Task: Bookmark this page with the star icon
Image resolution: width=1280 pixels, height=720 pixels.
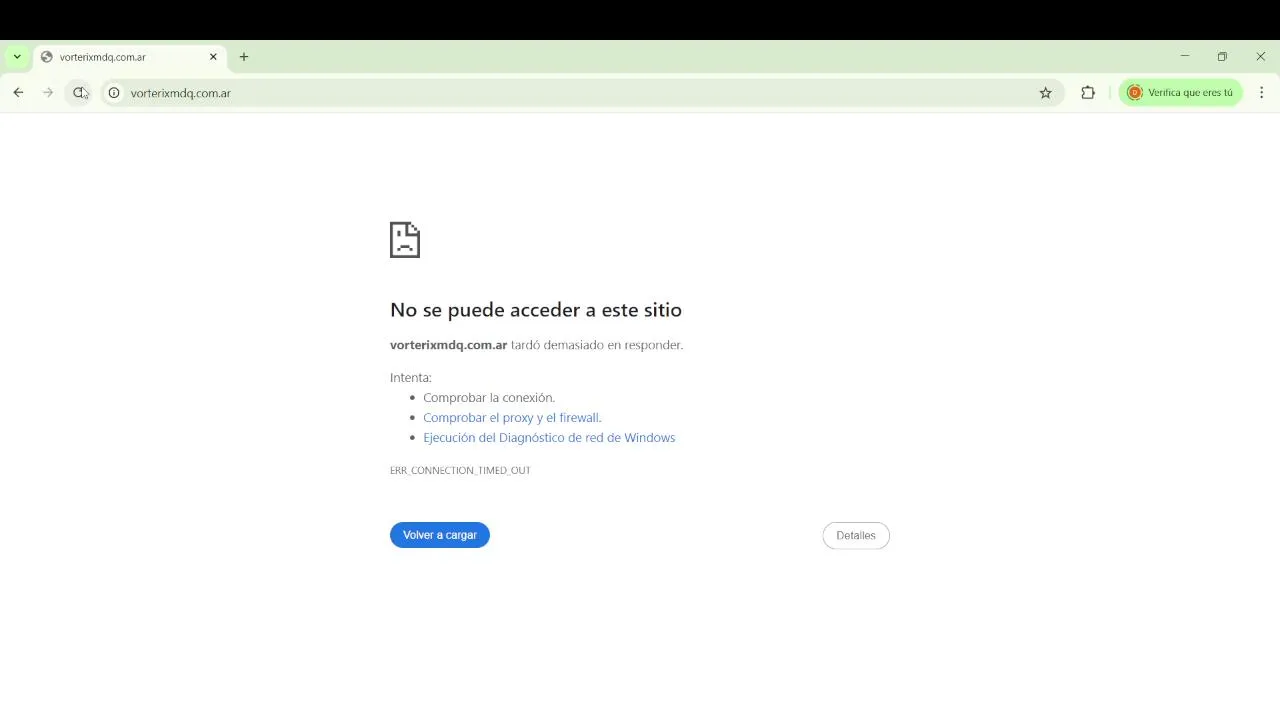Action: click(x=1046, y=93)
